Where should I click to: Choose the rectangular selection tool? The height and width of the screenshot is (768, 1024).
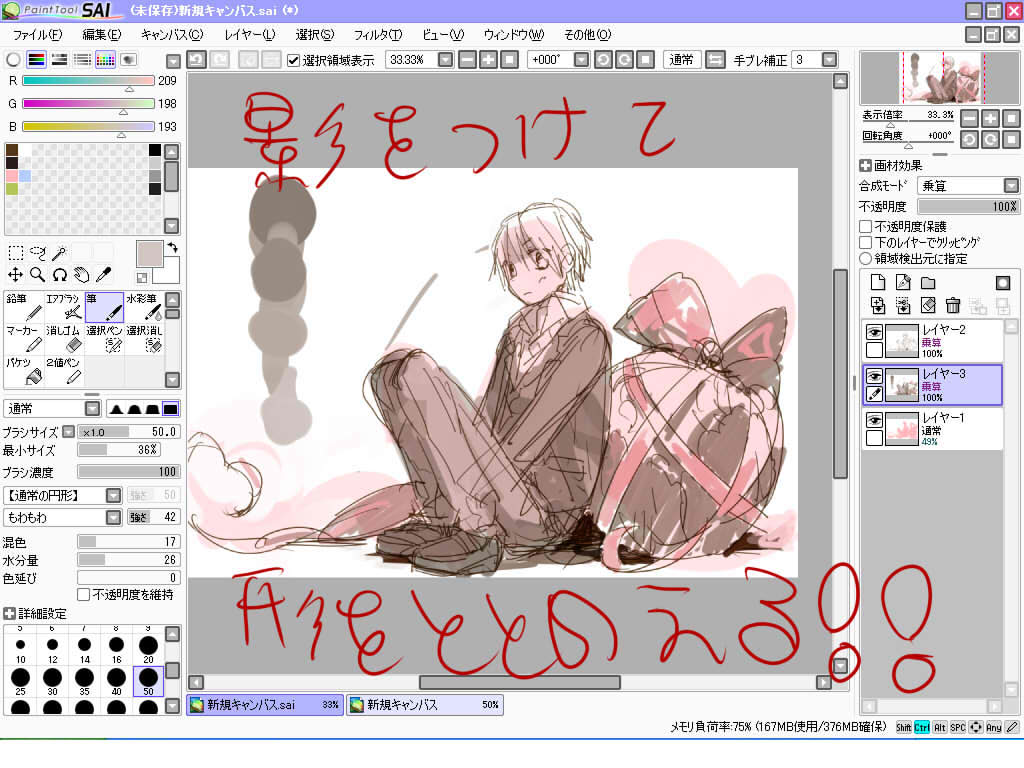[x=16, y=253]
